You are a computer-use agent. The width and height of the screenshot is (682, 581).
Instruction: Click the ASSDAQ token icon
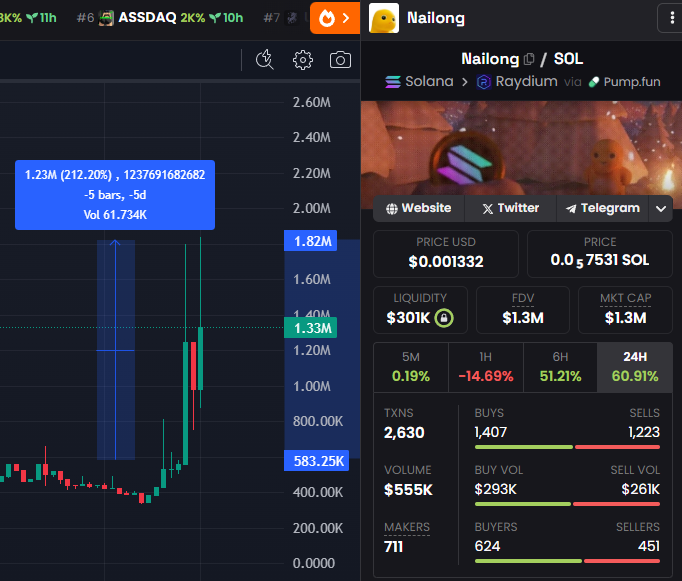click(107, 18)
